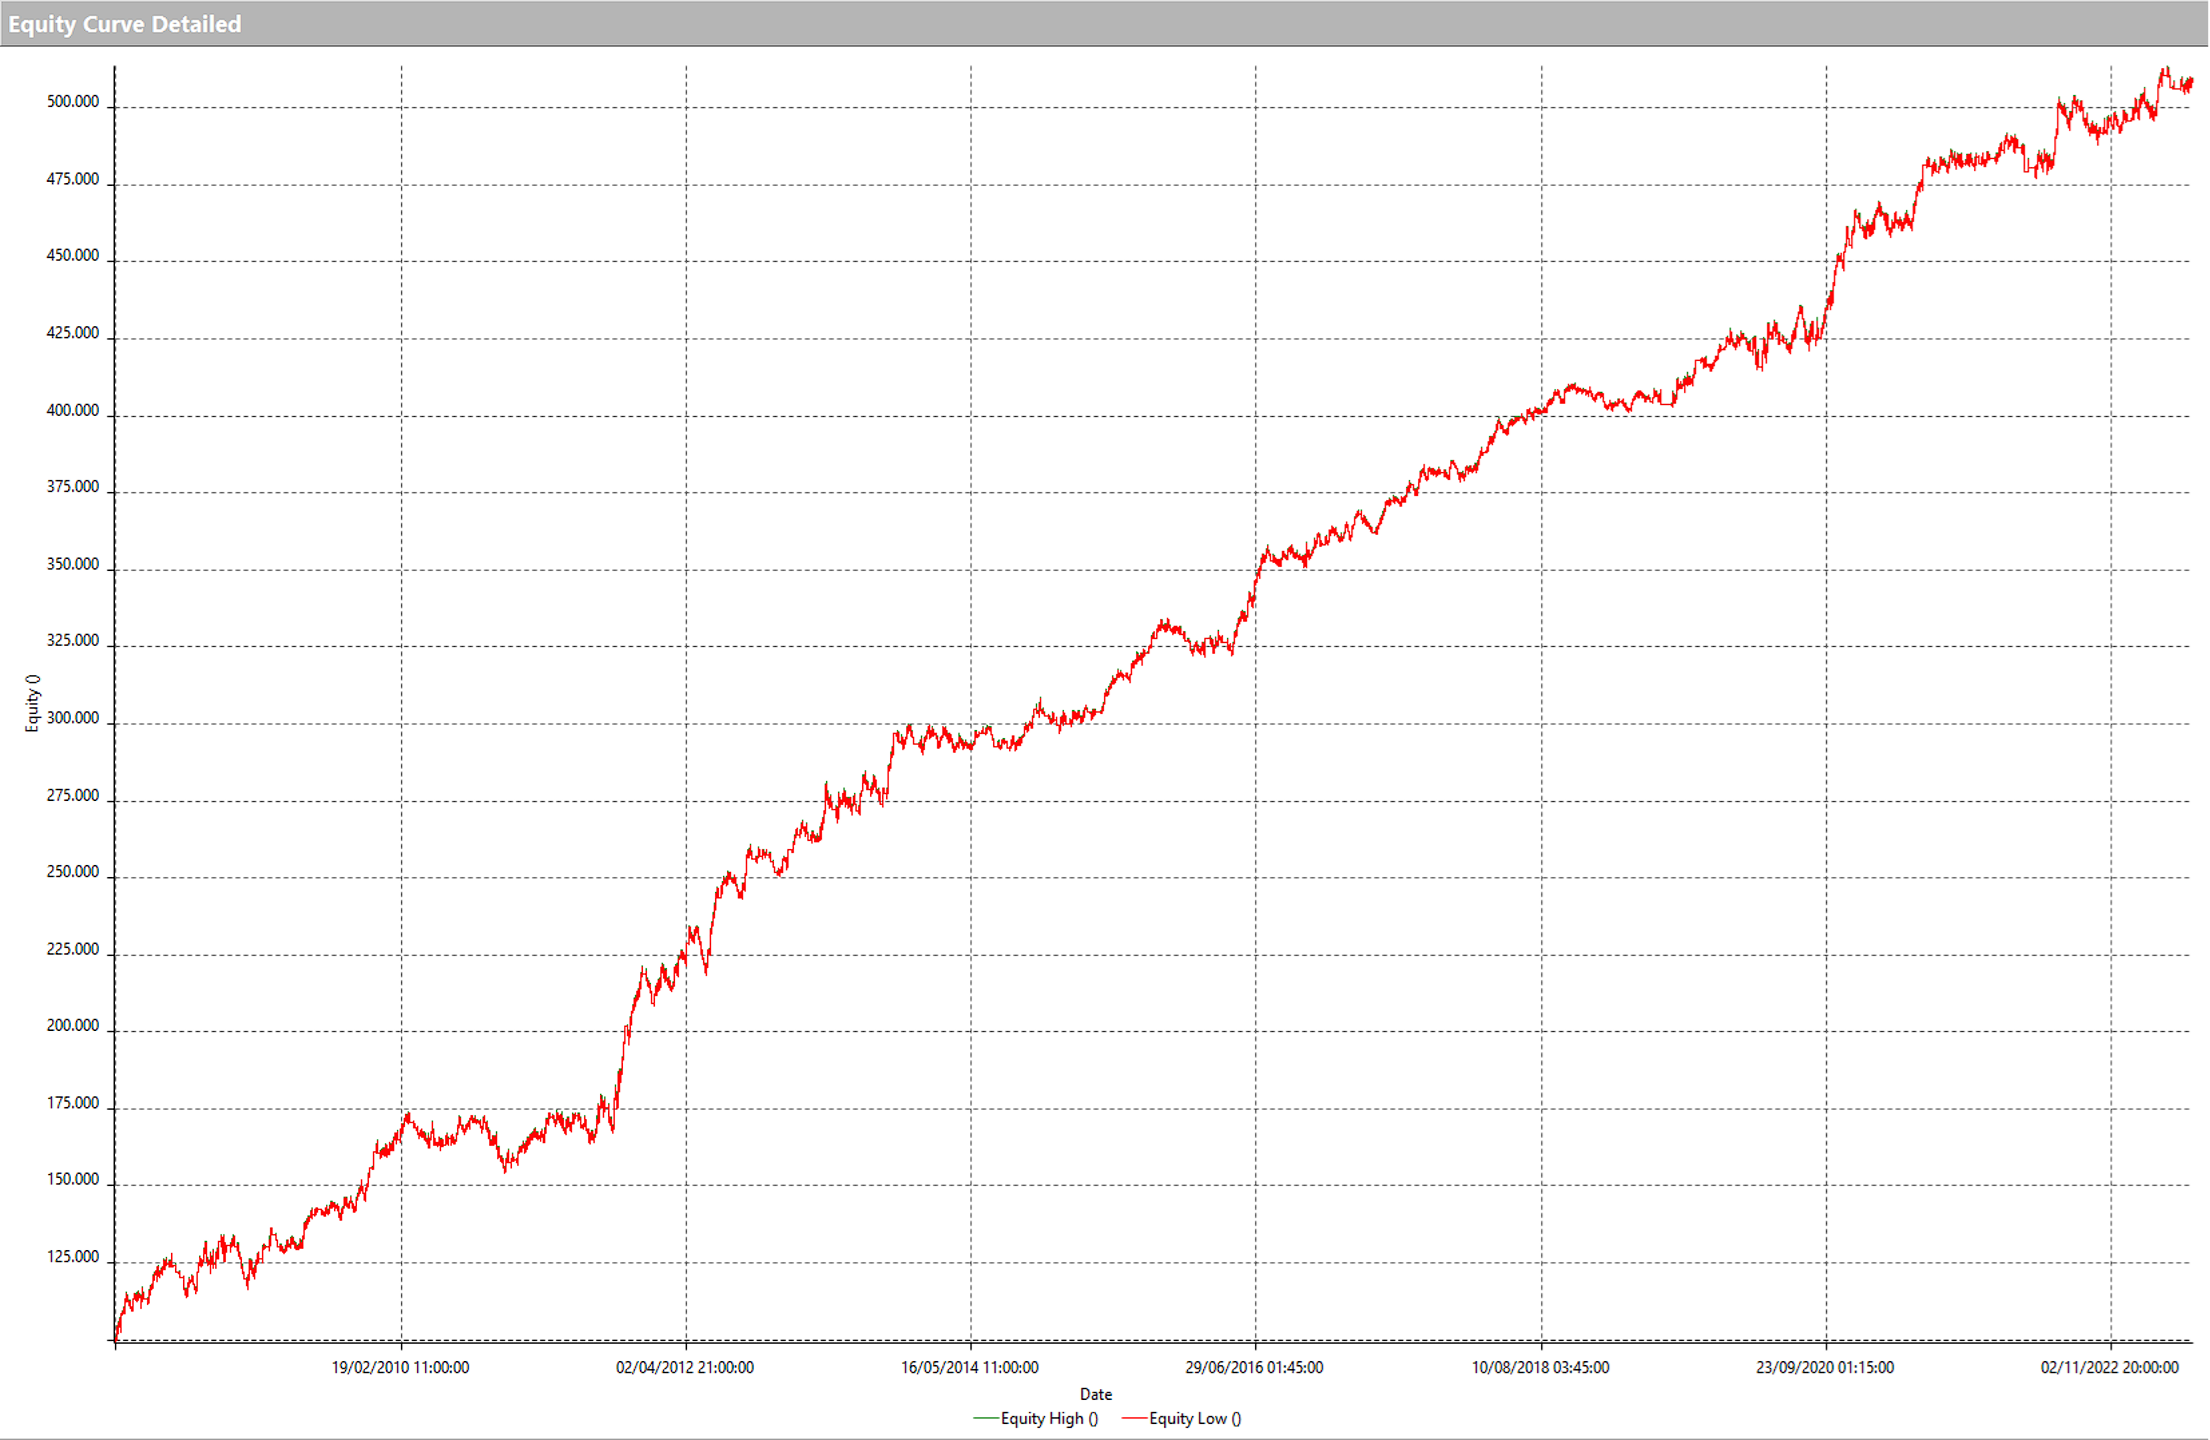
Task: Click the red Equity Low line swatch
Action: pos(1133,1418)
